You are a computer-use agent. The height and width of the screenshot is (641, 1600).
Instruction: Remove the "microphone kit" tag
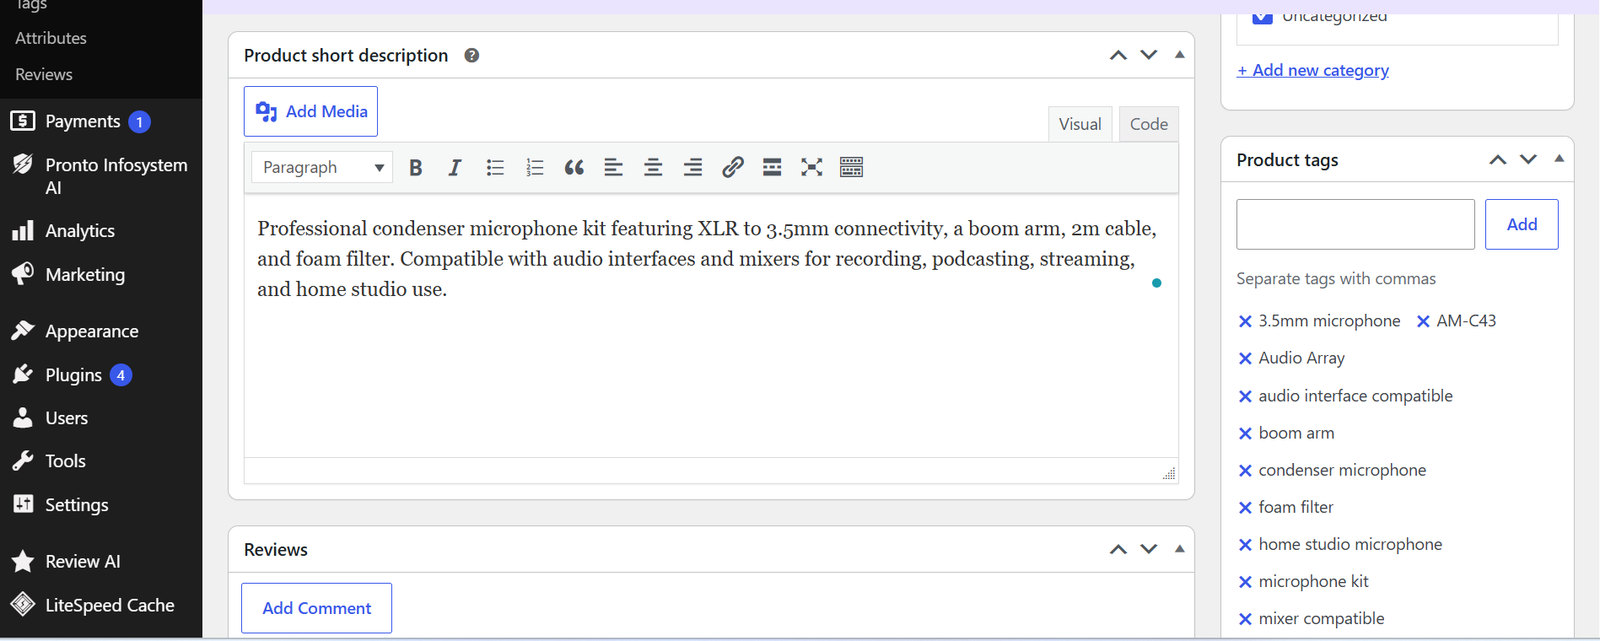(x=1245, y=581)
